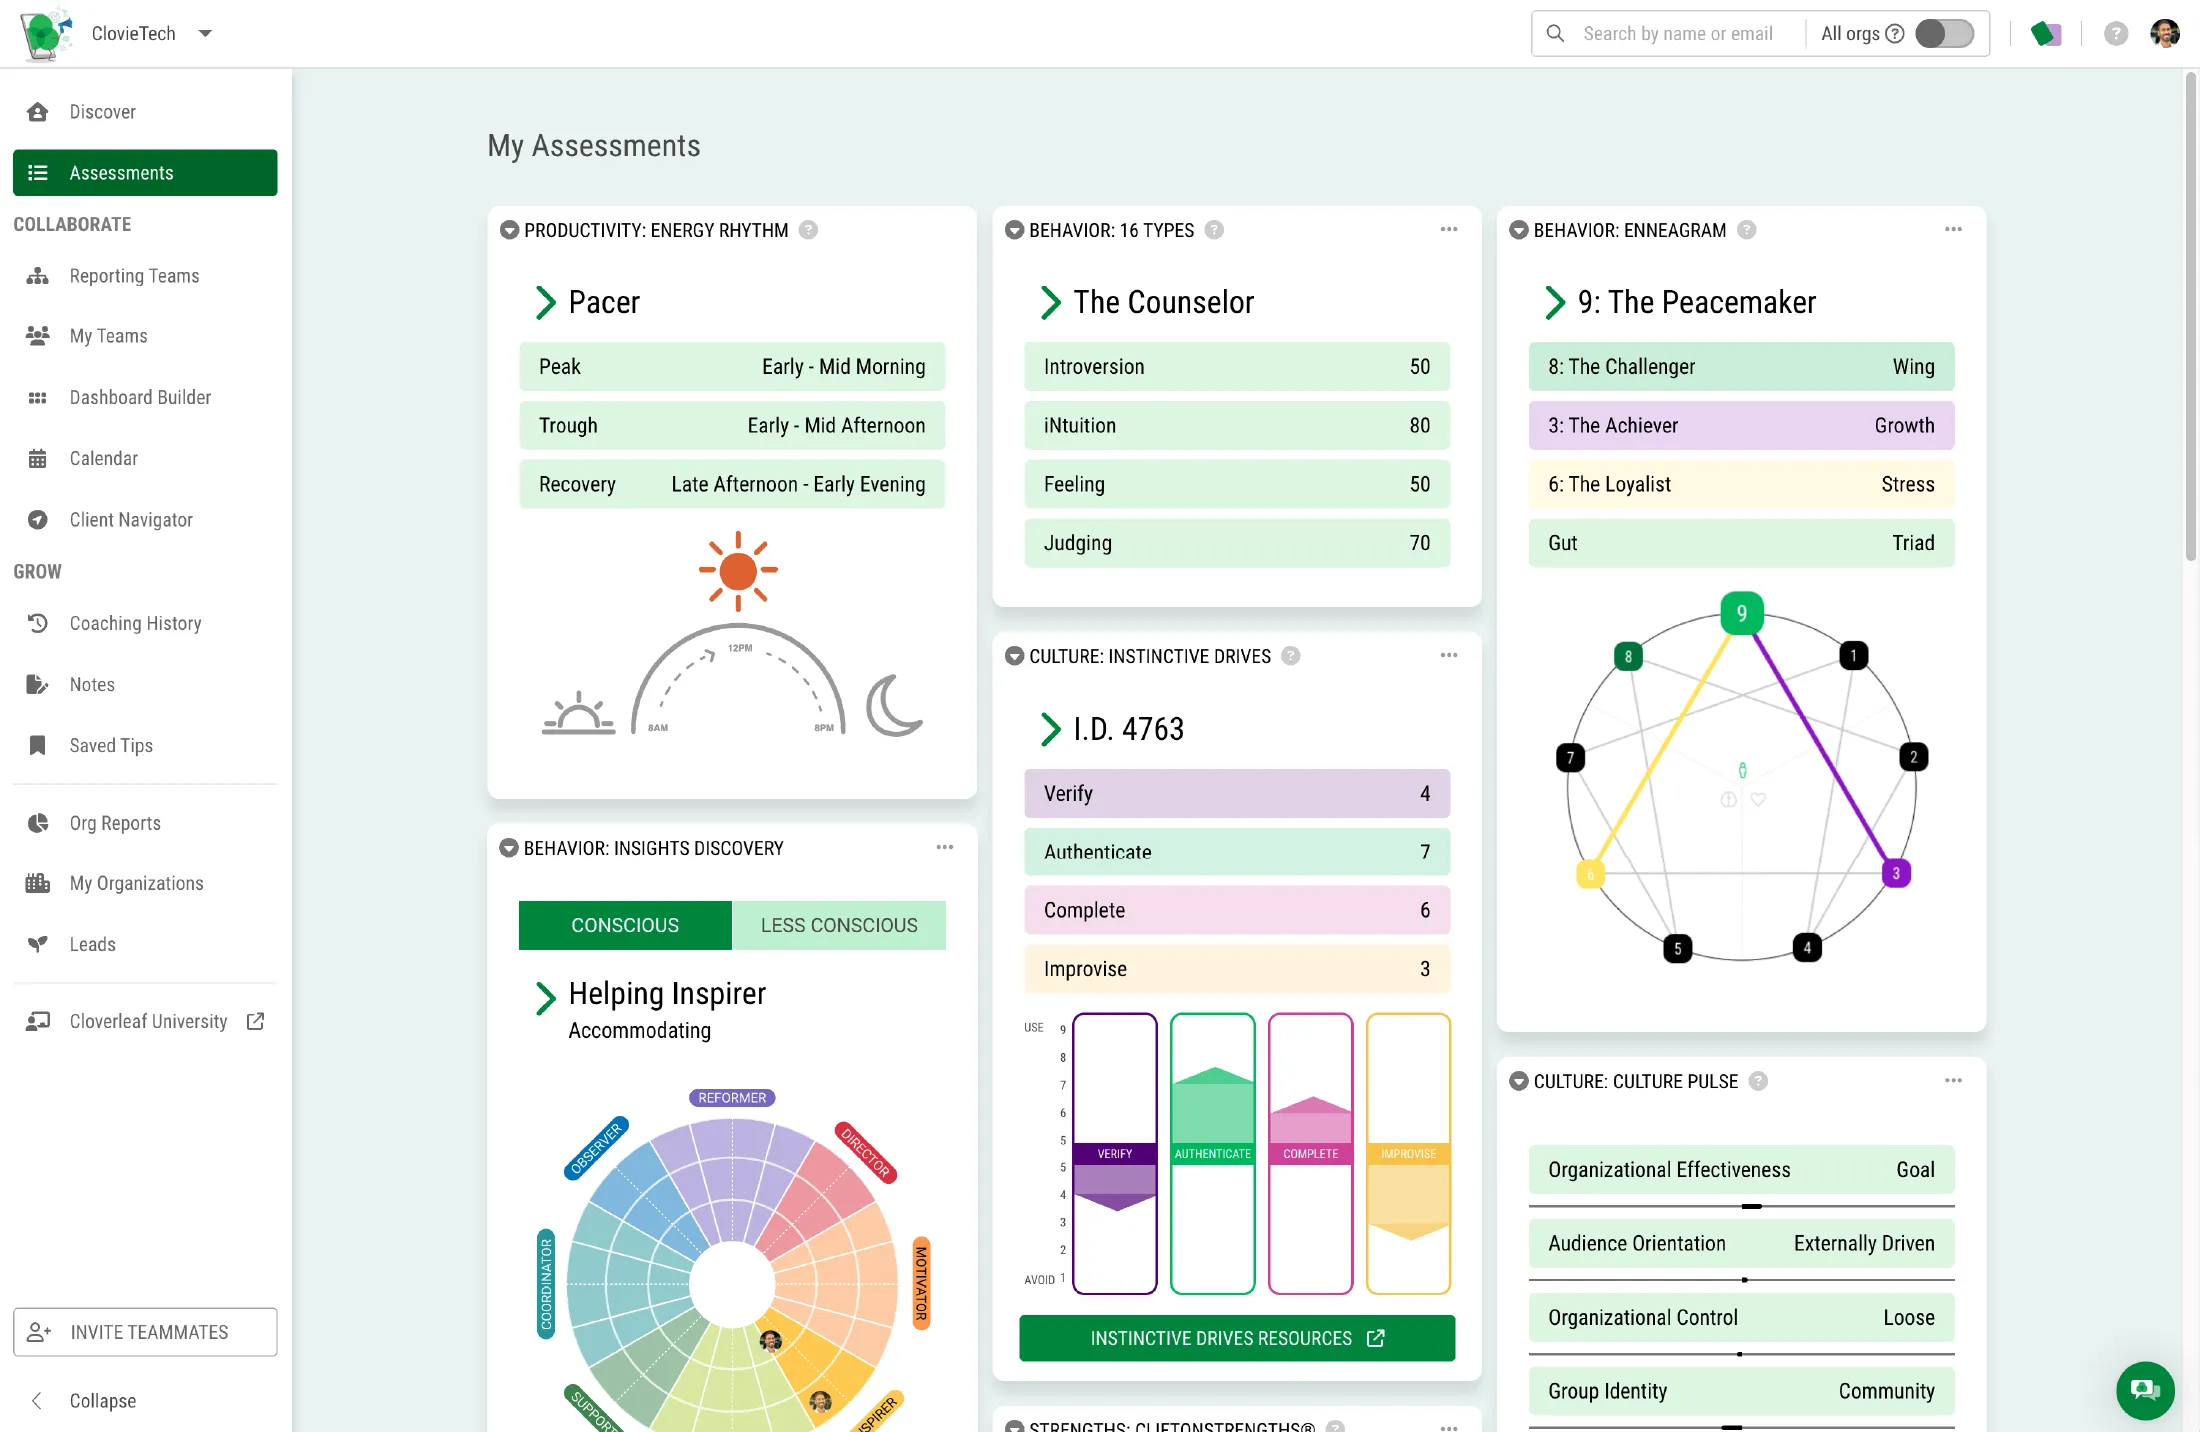2200x1432 pixels.
Task: Open the Dashboard Builder
Action: [x=140, y=398]
